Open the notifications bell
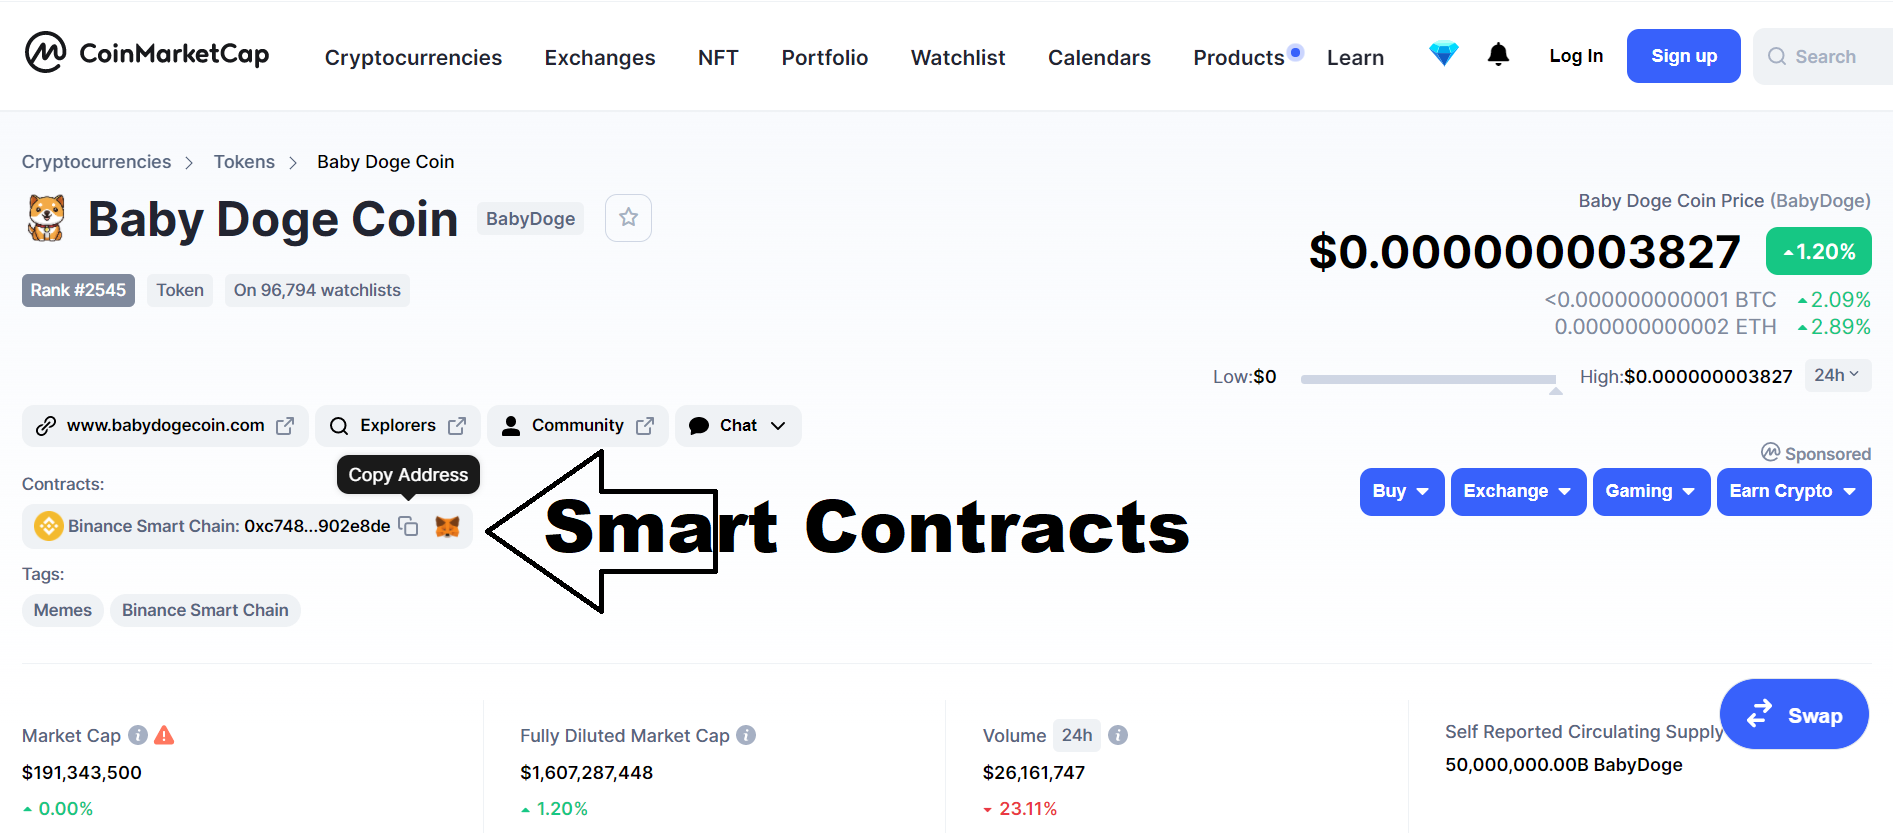 tap(1498, 55)
